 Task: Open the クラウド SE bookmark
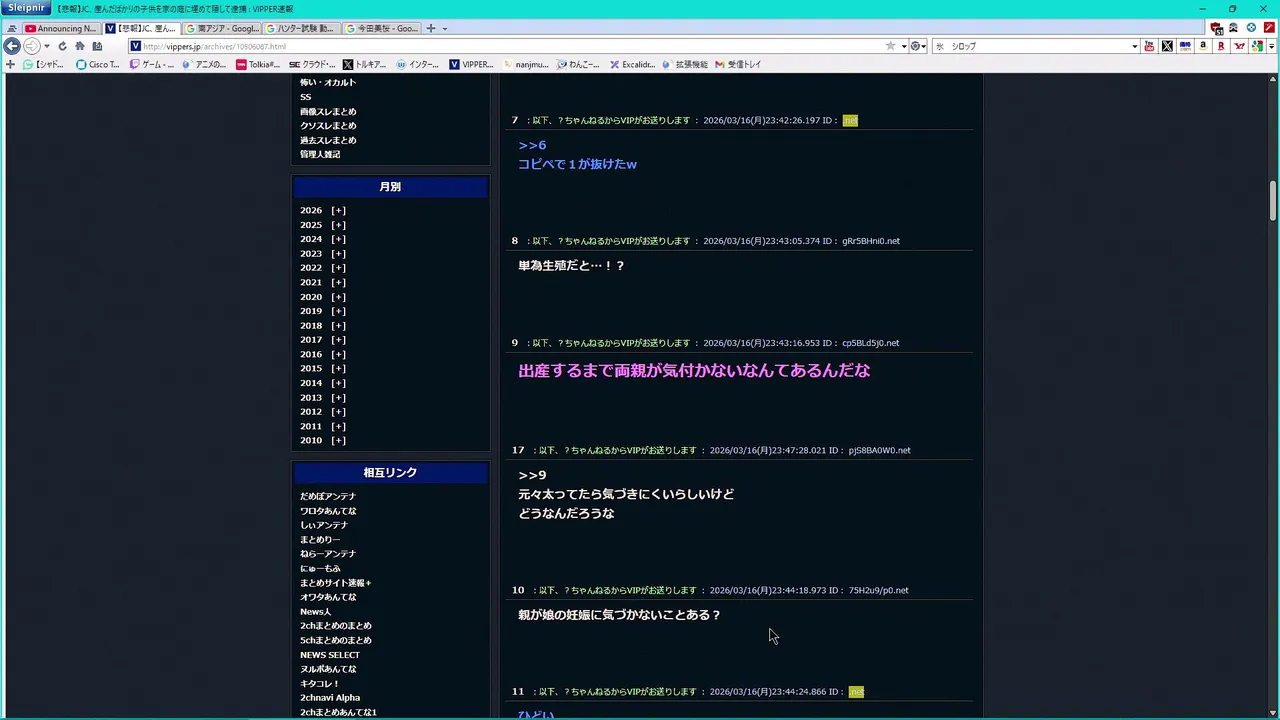312,64
